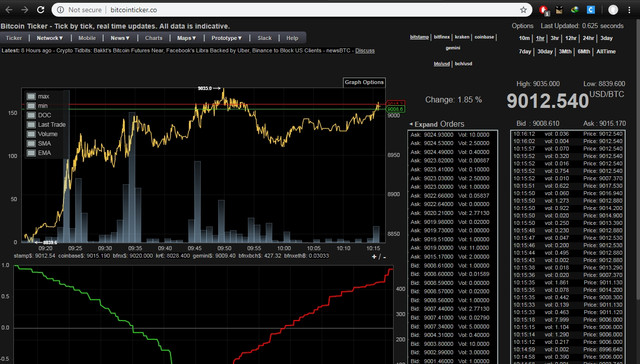Switch exchange to coinbase
Screen dimensions: 640x364
point(484,37)
